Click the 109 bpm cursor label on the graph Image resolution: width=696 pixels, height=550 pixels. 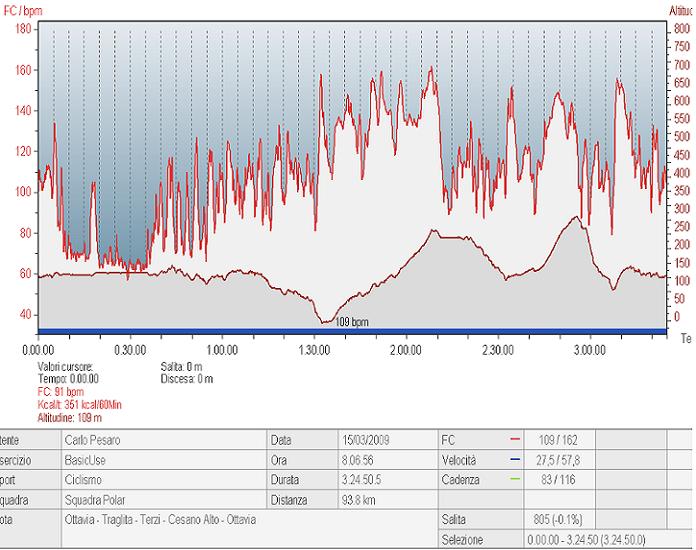point(351,322)
